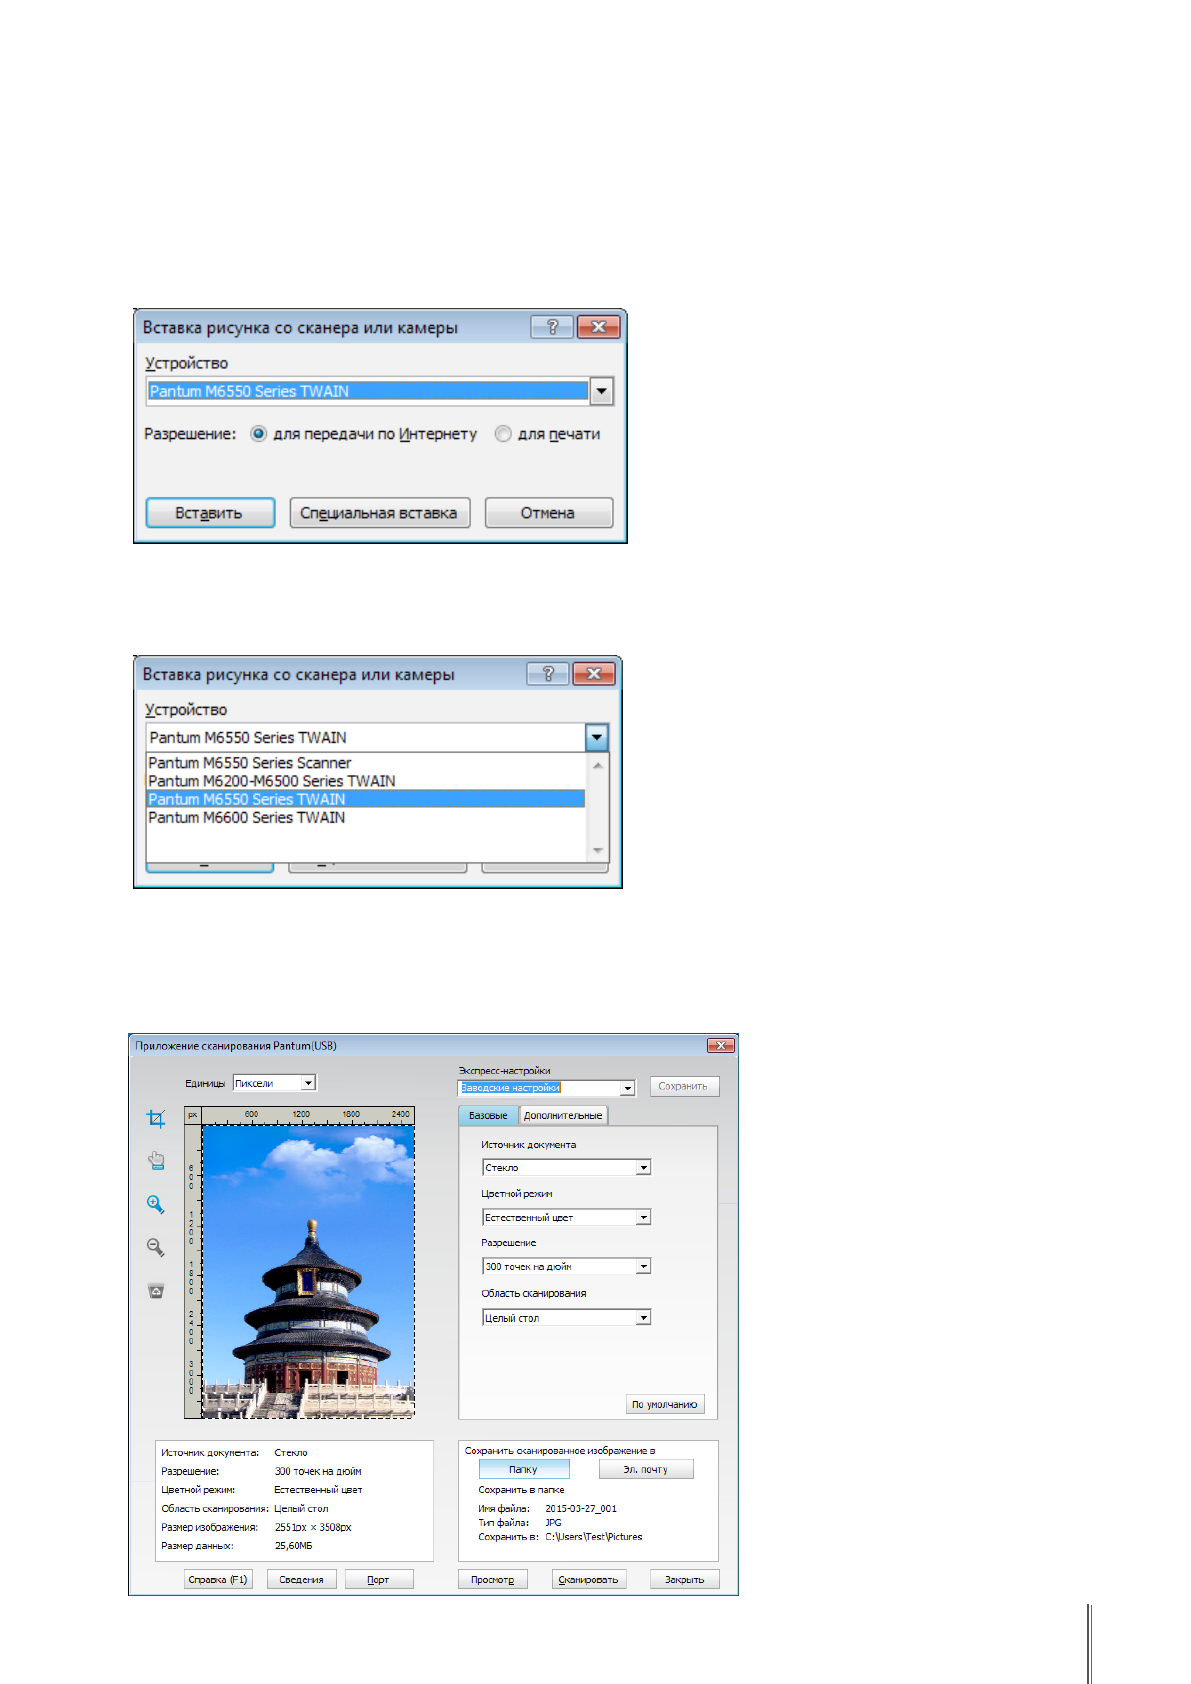Screen dimensions: 1191x1684
Task: Click the icon below the zoom out tool
Action: (156, 1291)
